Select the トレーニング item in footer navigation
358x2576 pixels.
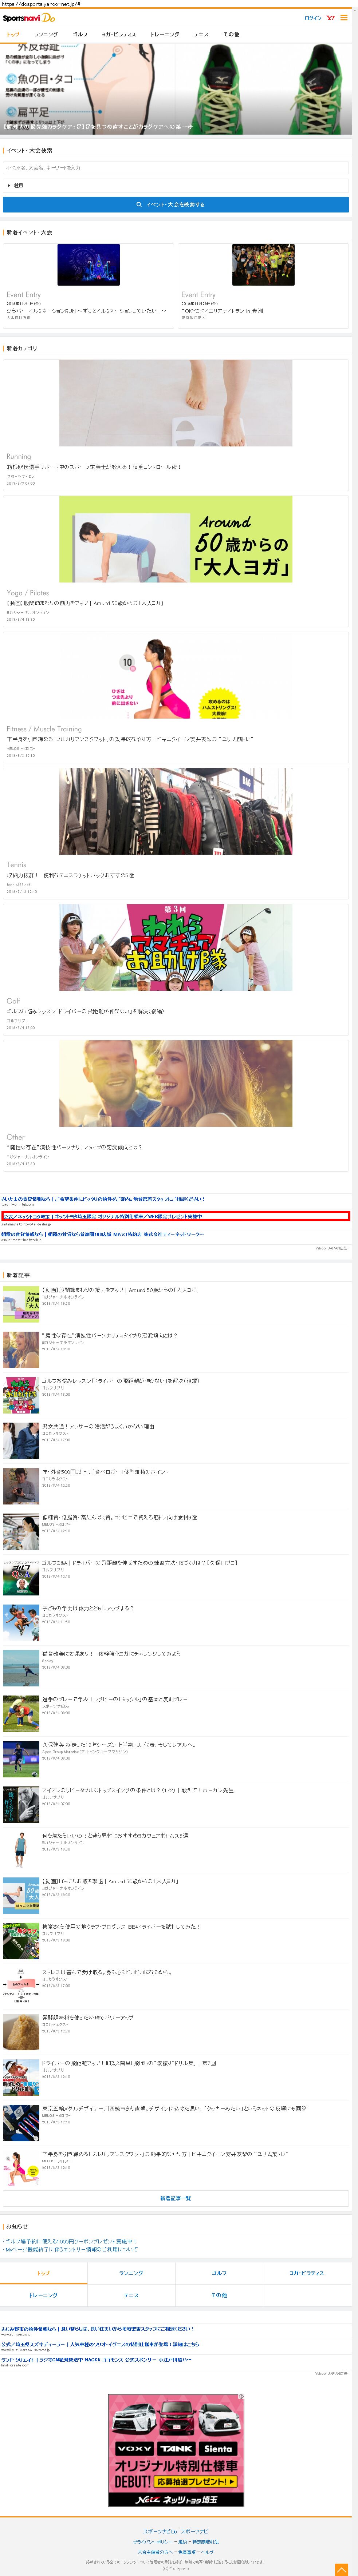point(43,2295)
